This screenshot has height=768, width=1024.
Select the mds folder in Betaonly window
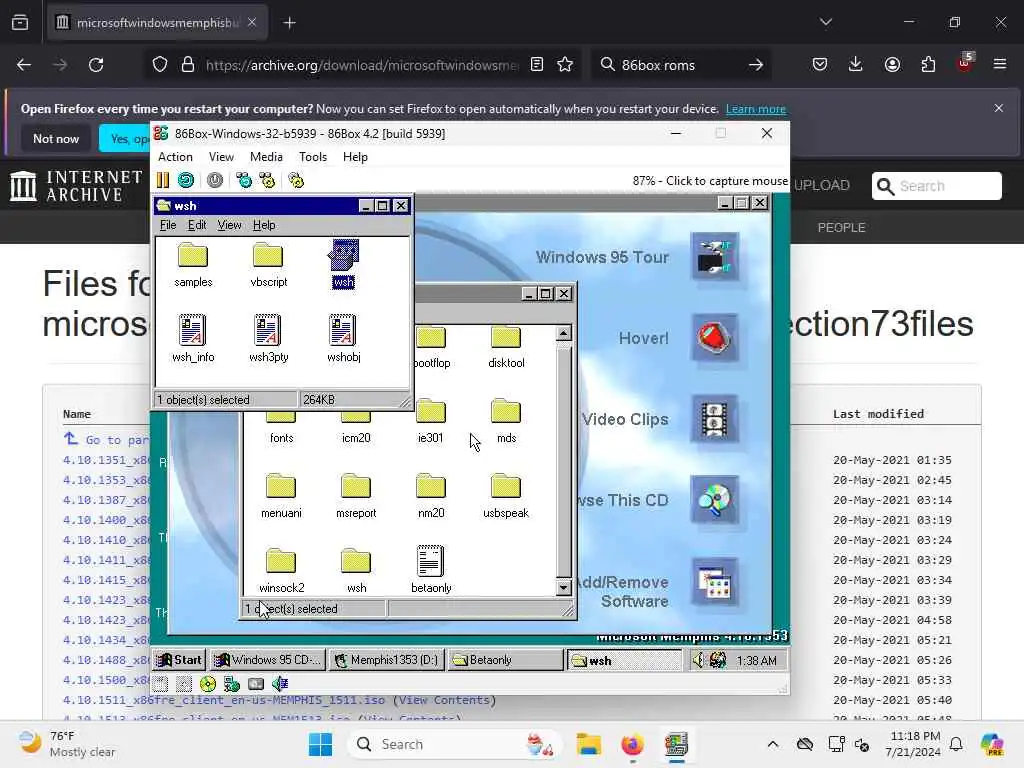pos(506,422)
